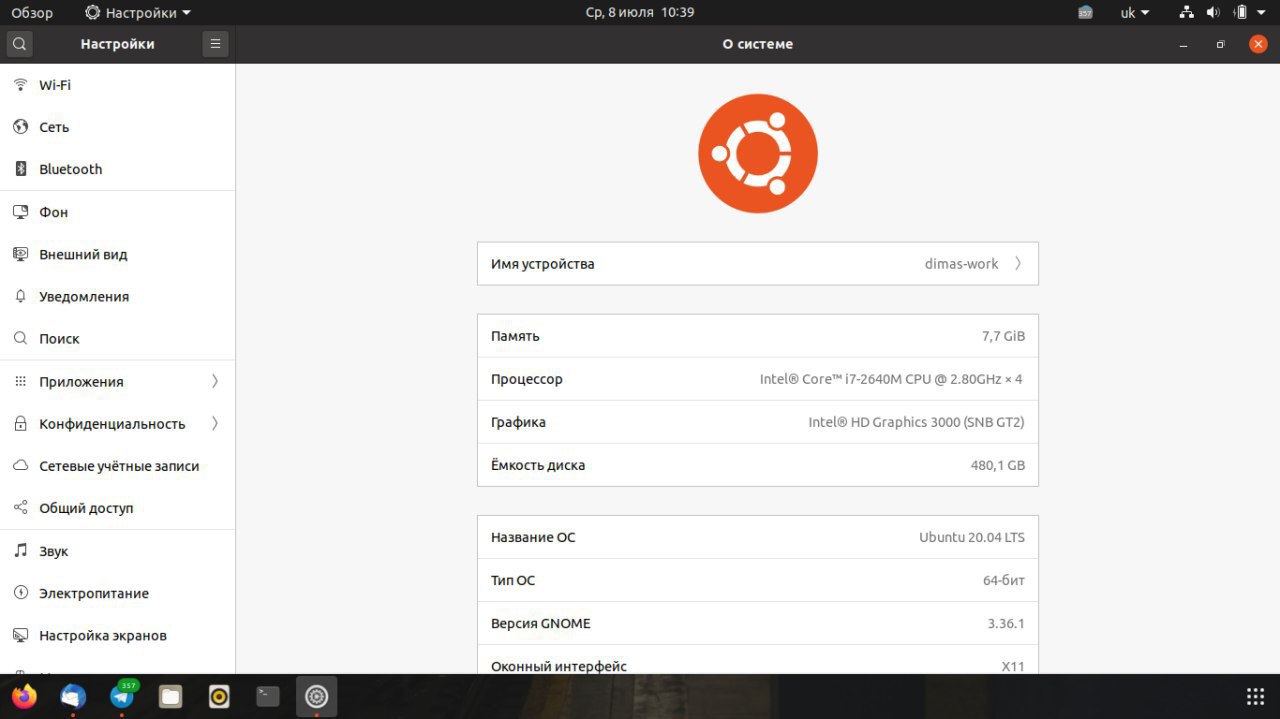Click Intel HD Graphics 3000 value
The width and height of the screenshot is (1280, 719).
pos(916,422)
